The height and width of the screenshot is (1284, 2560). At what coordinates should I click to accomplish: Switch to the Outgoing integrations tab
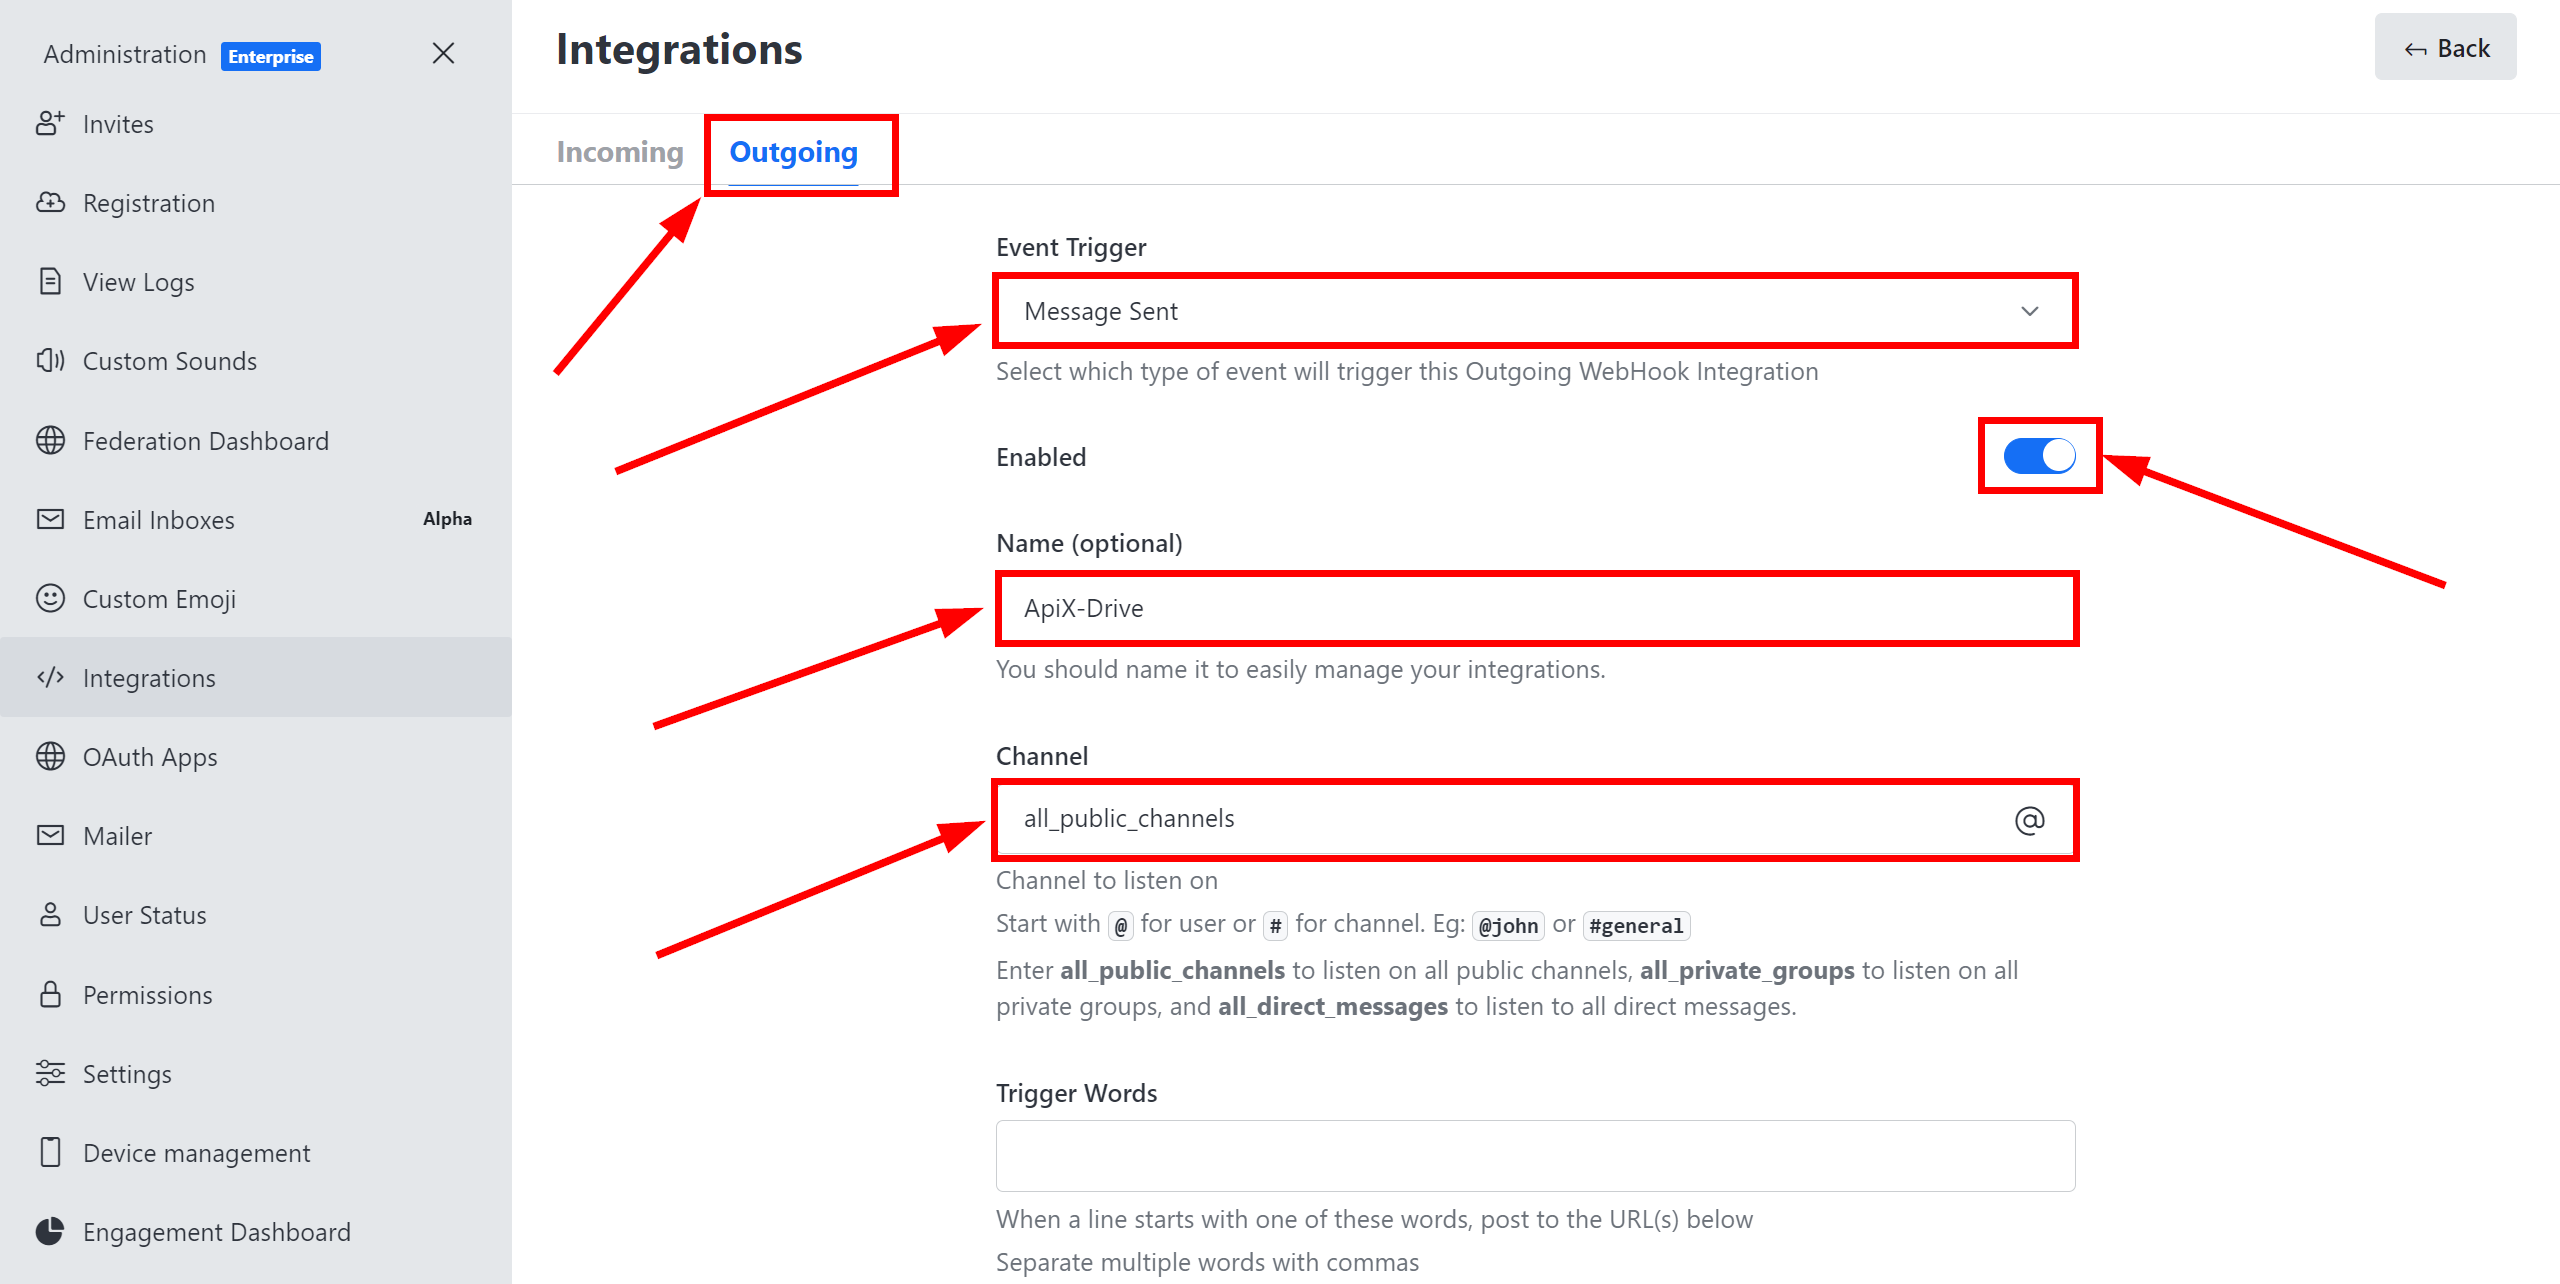(794, 151)
